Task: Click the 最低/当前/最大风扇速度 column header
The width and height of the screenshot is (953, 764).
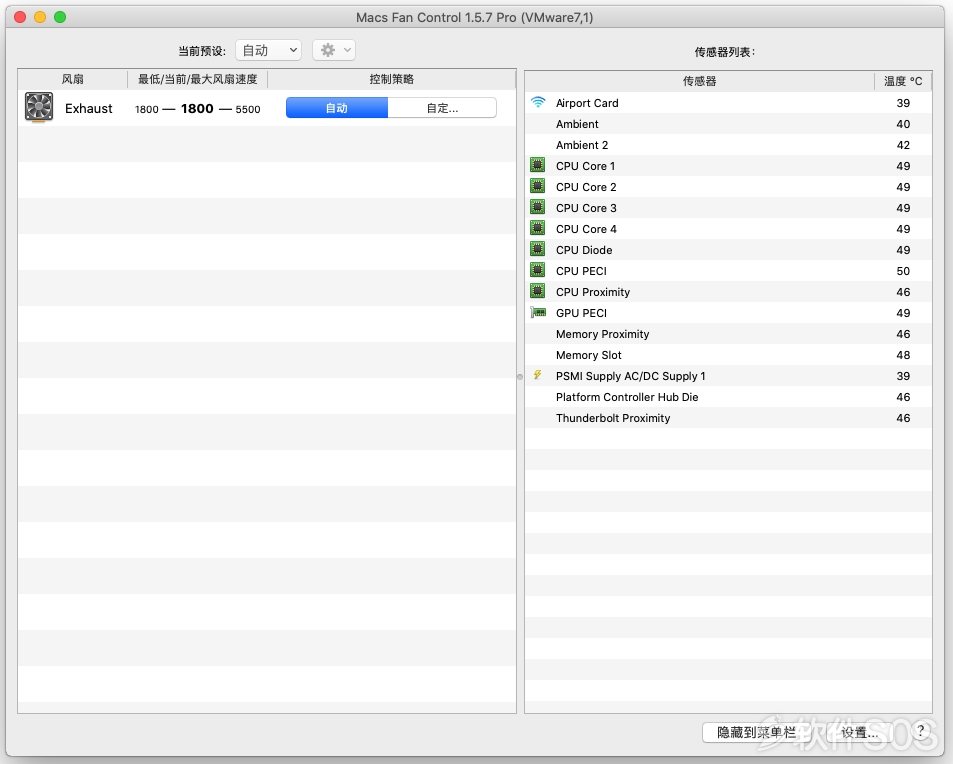Action: pos(198,80)
